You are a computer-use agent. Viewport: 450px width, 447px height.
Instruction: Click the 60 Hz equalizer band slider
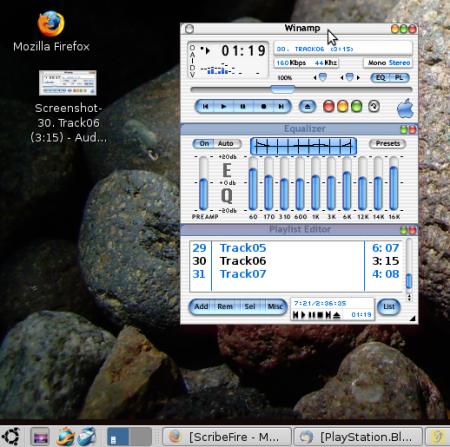(253, 183)
